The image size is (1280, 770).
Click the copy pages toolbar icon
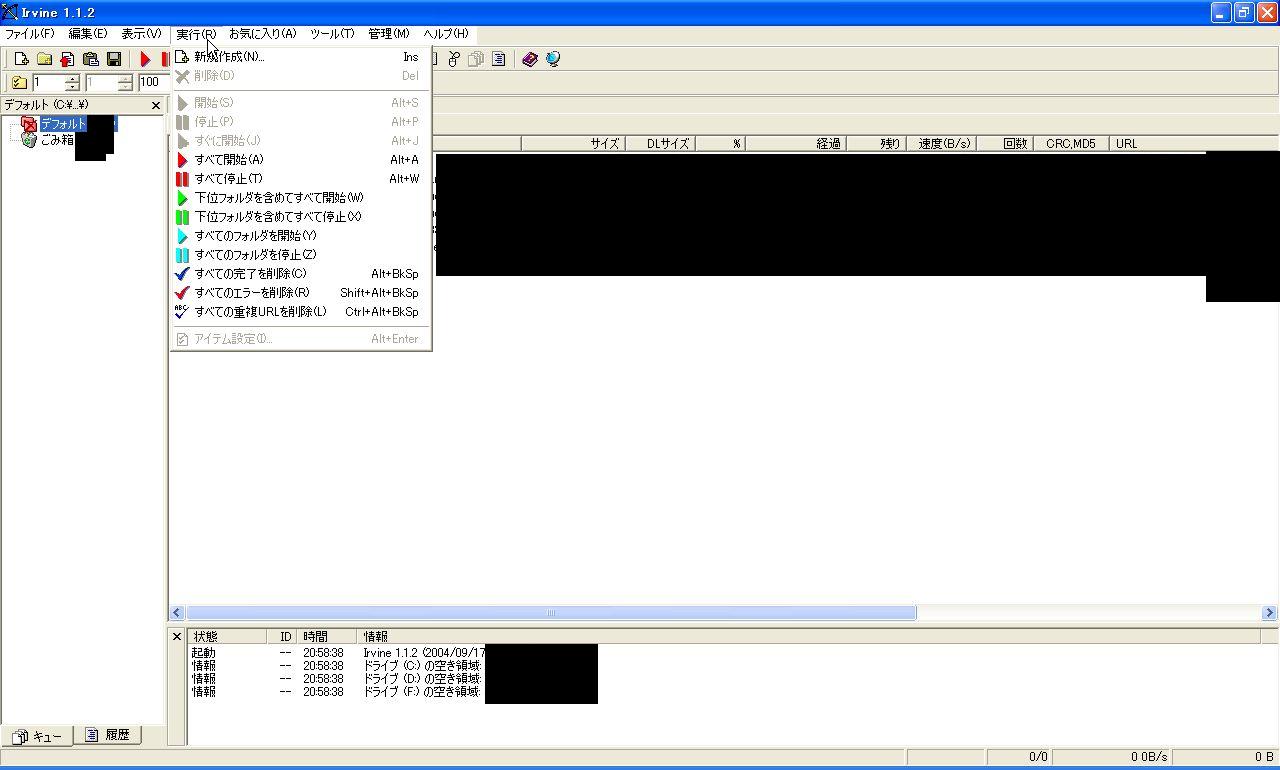[476, 60]
